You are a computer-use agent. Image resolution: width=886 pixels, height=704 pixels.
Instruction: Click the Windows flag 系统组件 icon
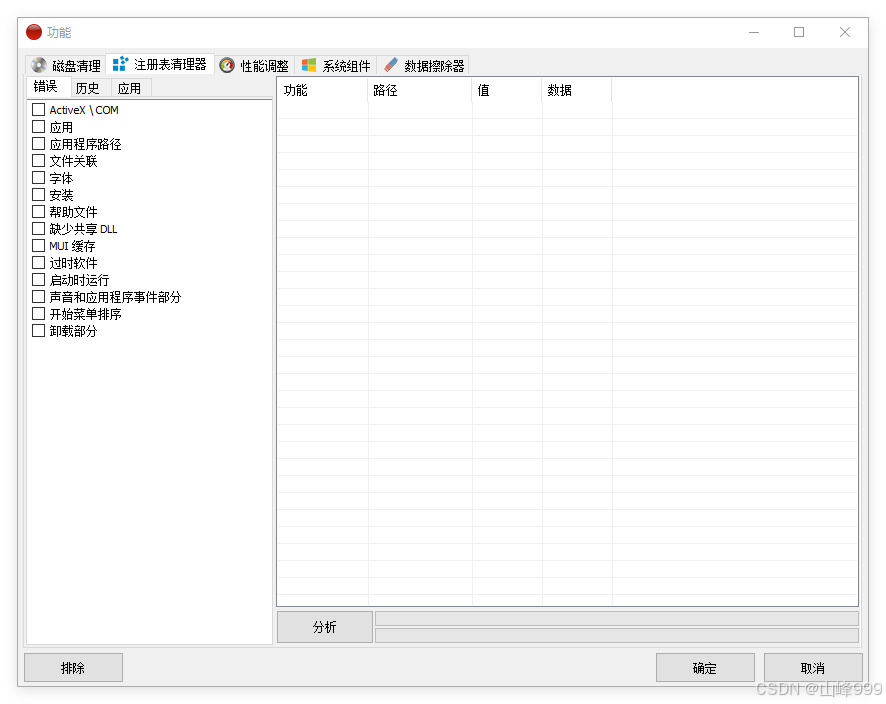coord(309,66)
